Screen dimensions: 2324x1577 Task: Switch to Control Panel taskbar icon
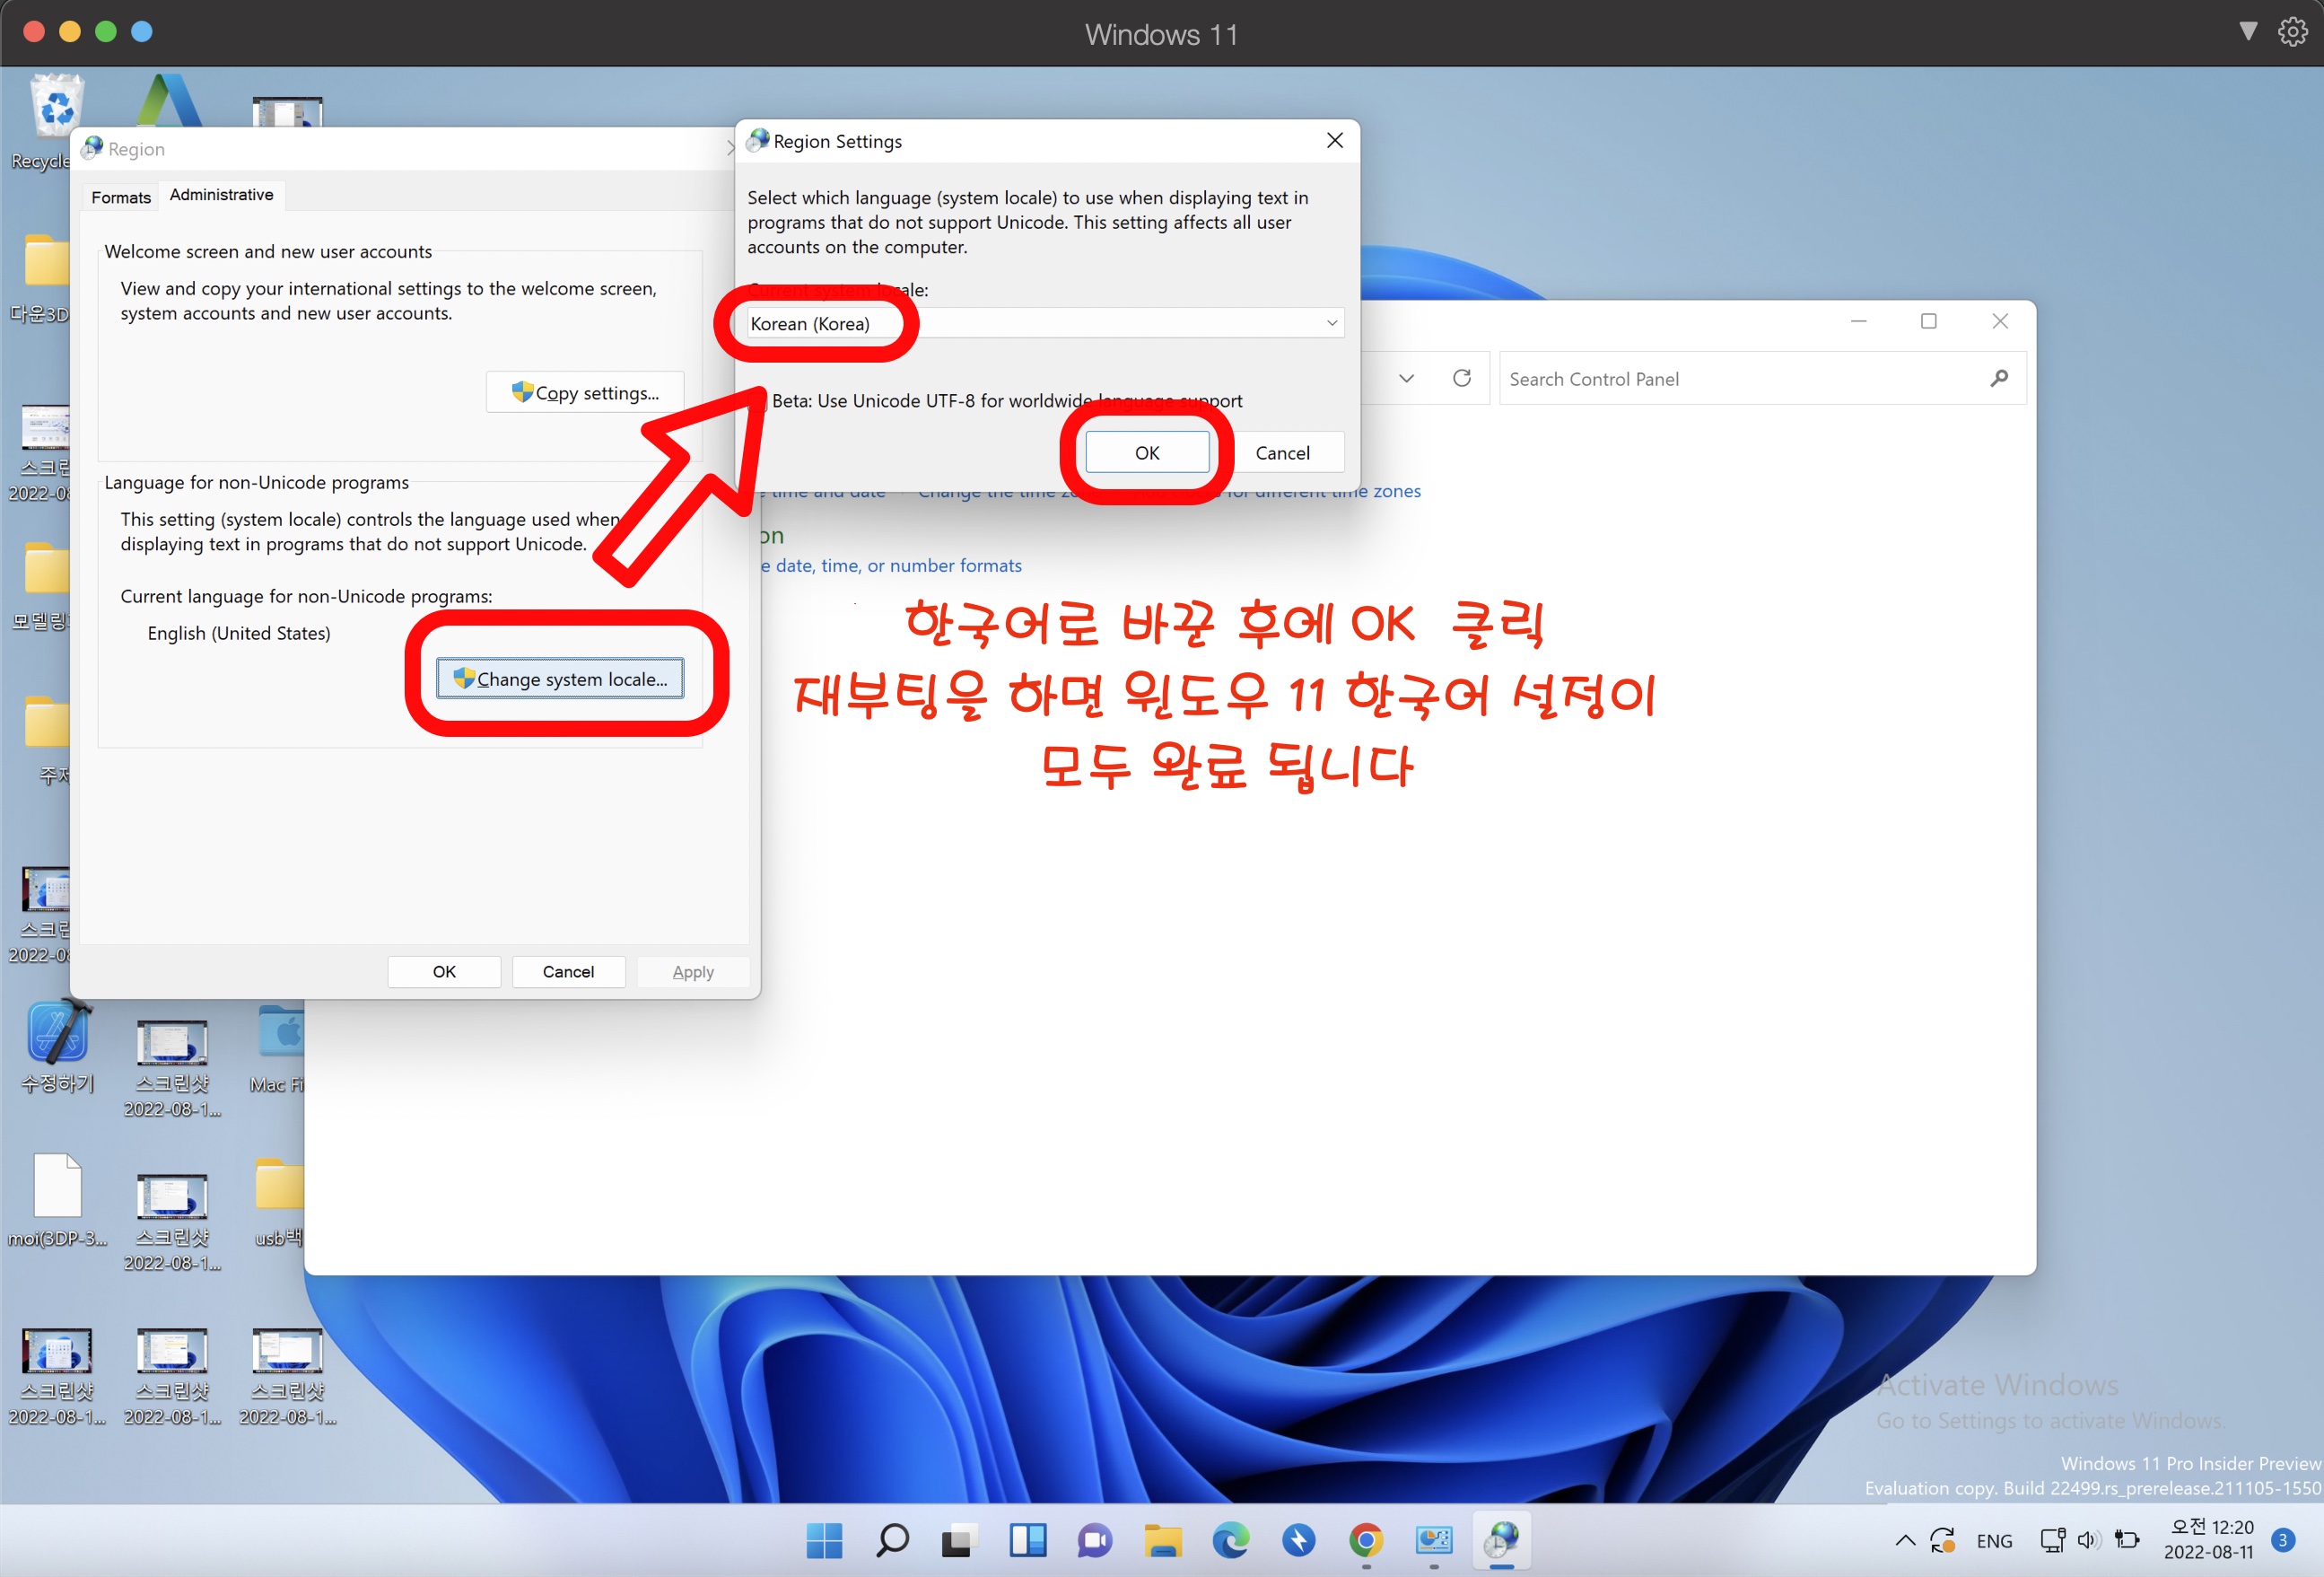click(x=1434, y=1540)
